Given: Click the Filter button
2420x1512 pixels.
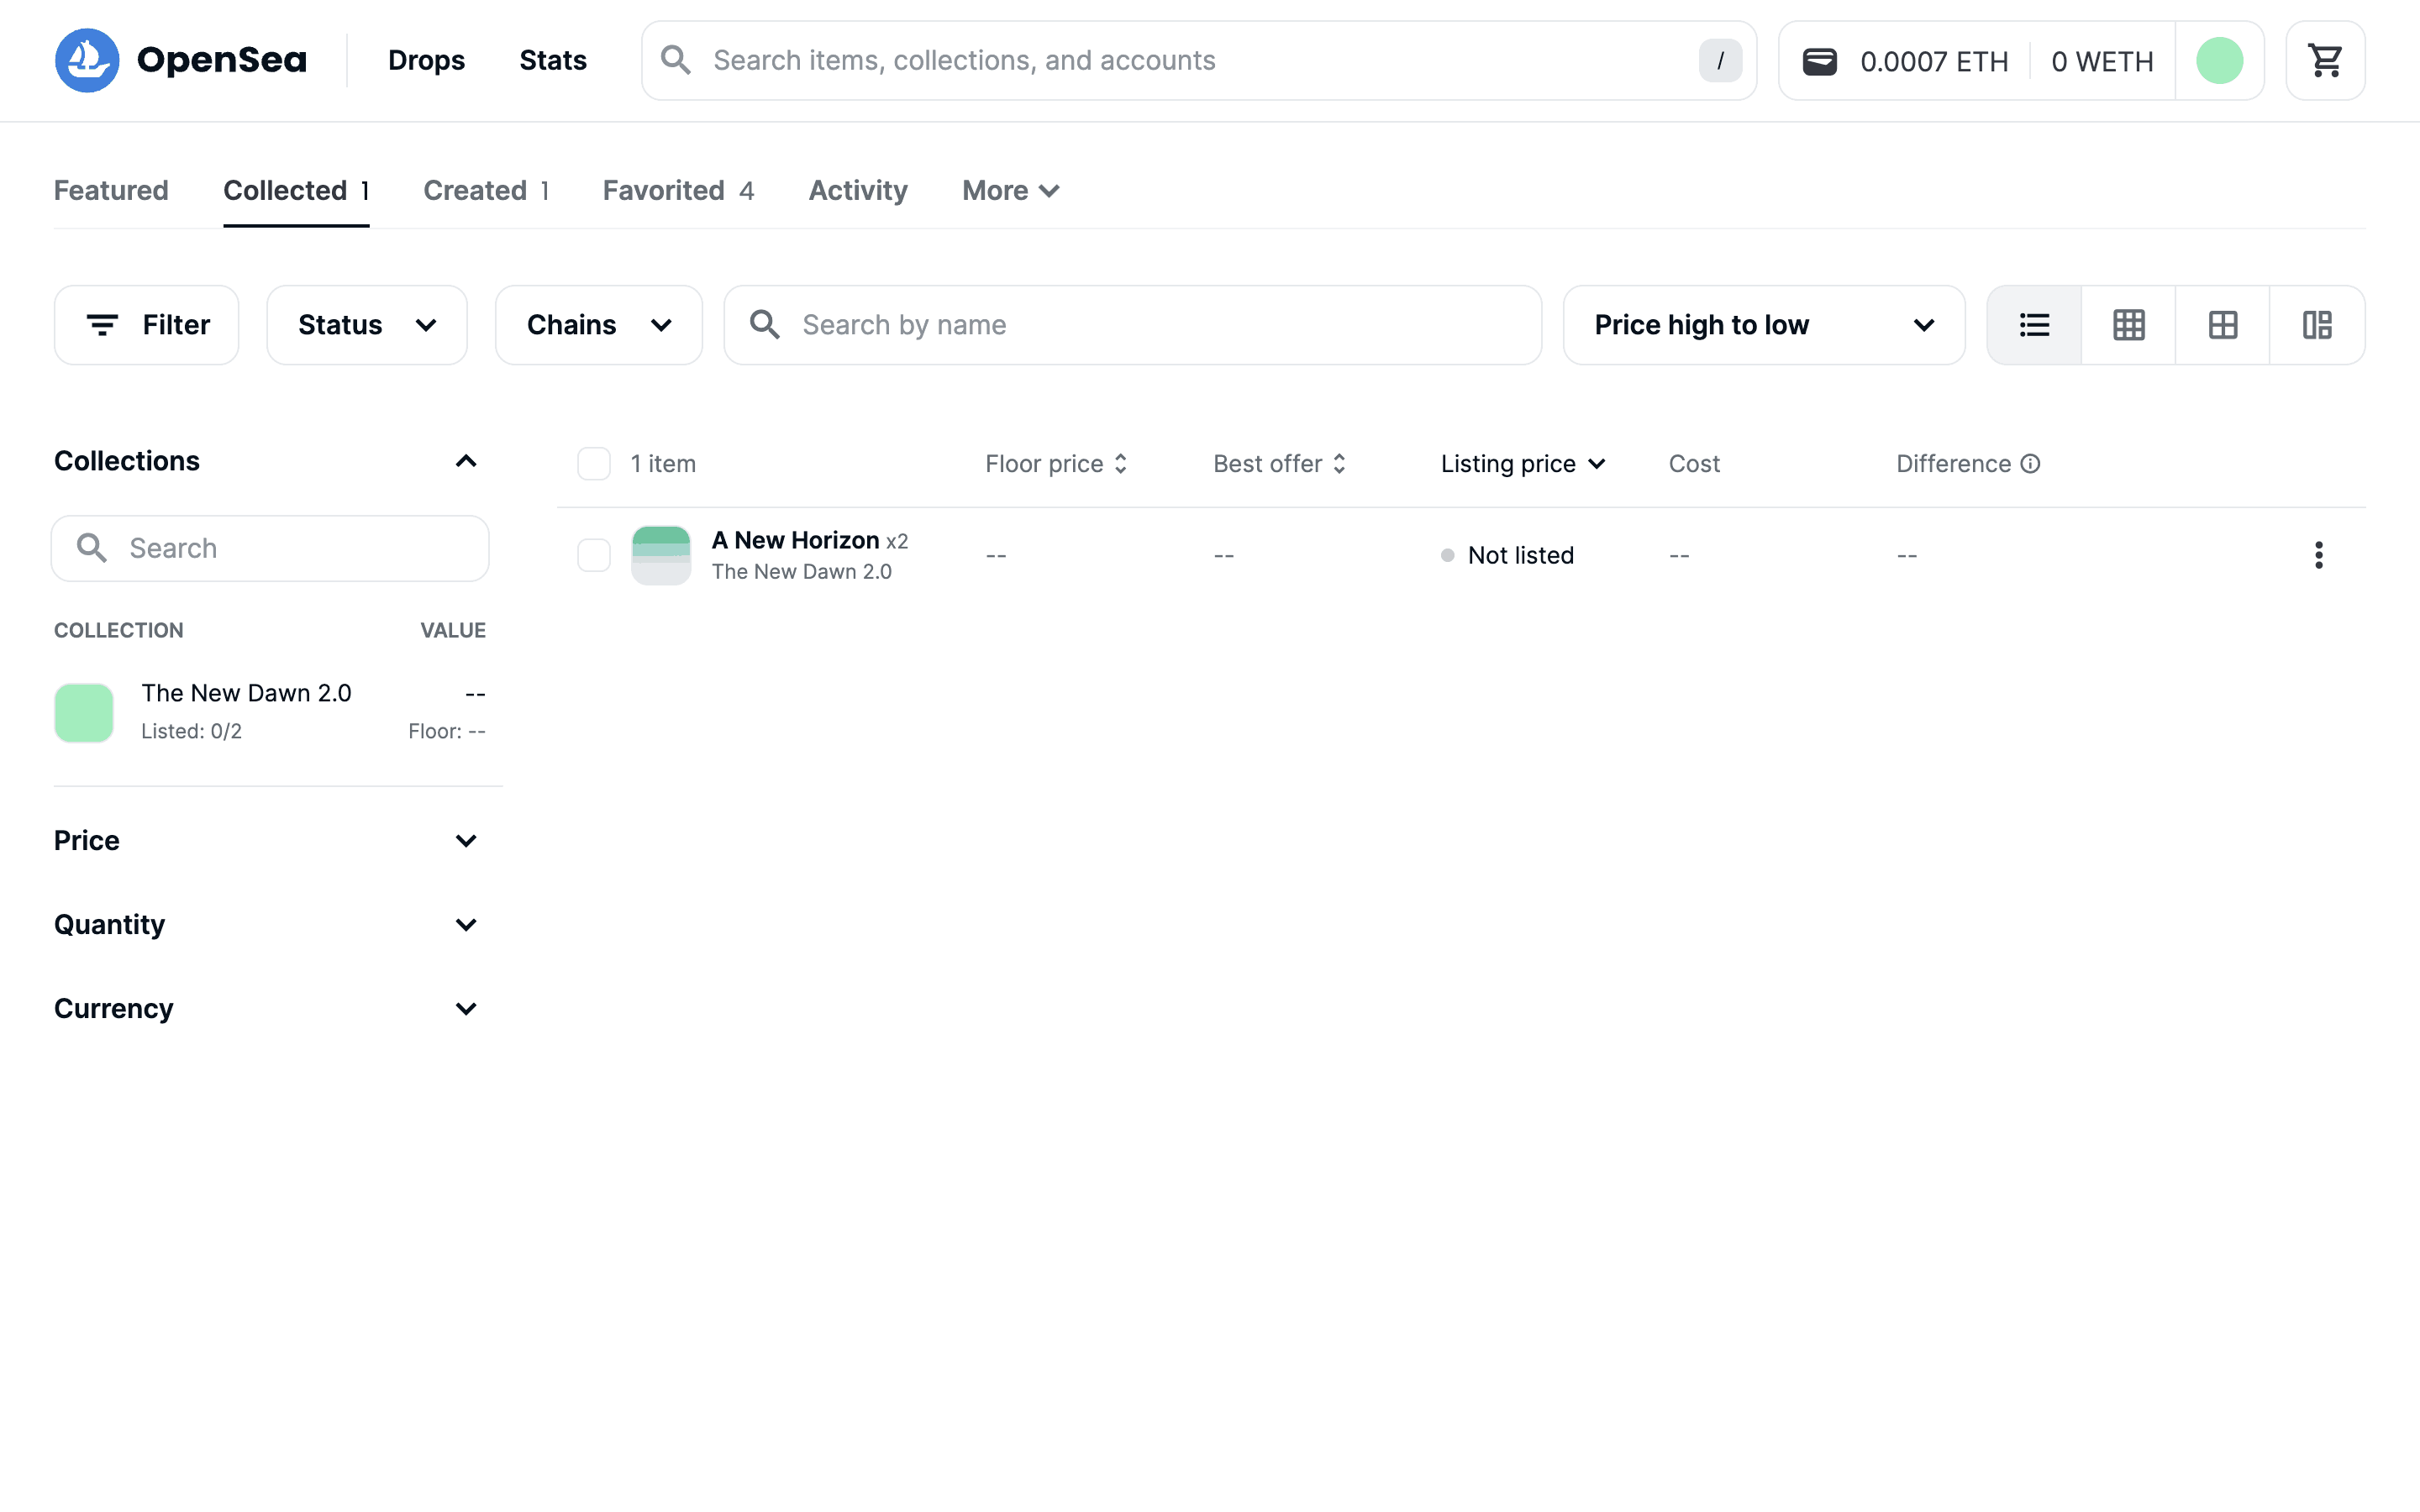Looking at the screenshot, I should 147,325.
